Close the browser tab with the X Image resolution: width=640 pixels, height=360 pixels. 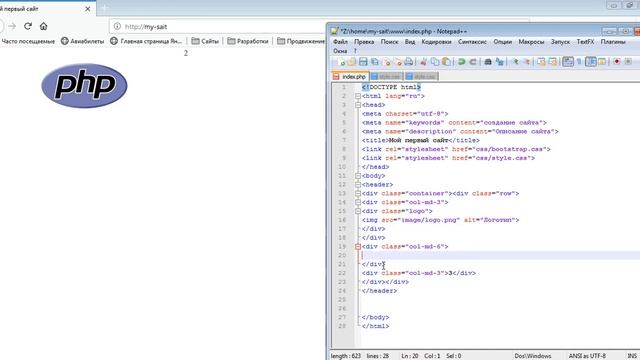point(87,9)
